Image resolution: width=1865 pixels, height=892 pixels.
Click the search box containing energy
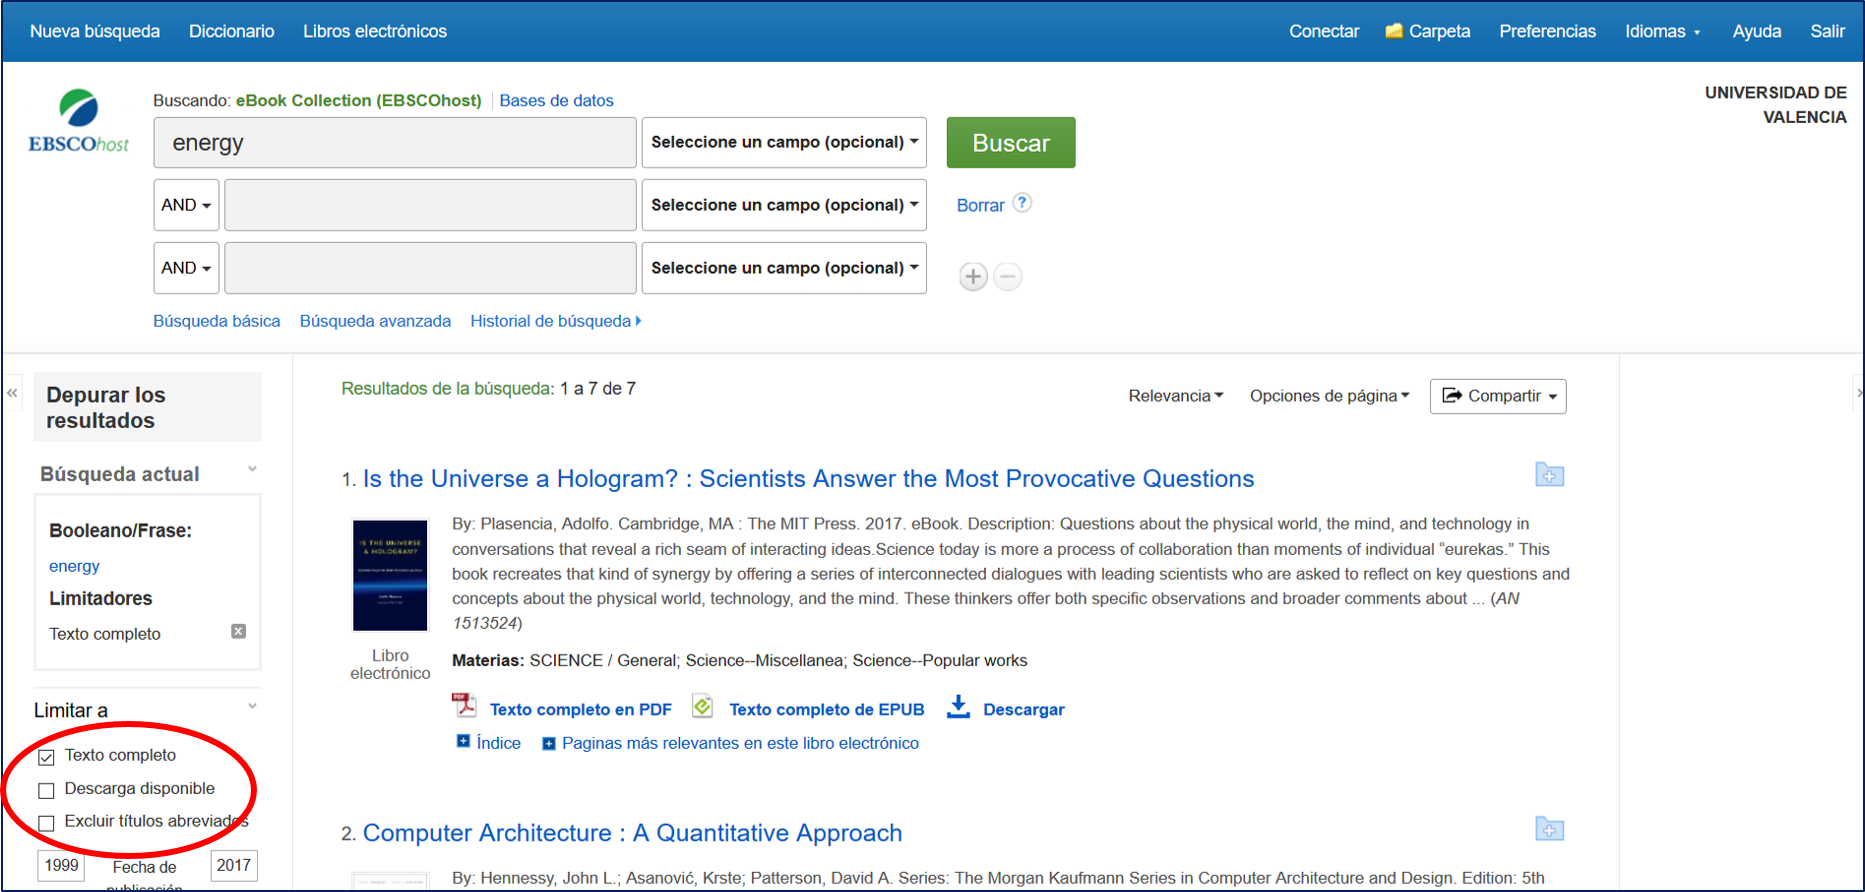click(395, 142)
